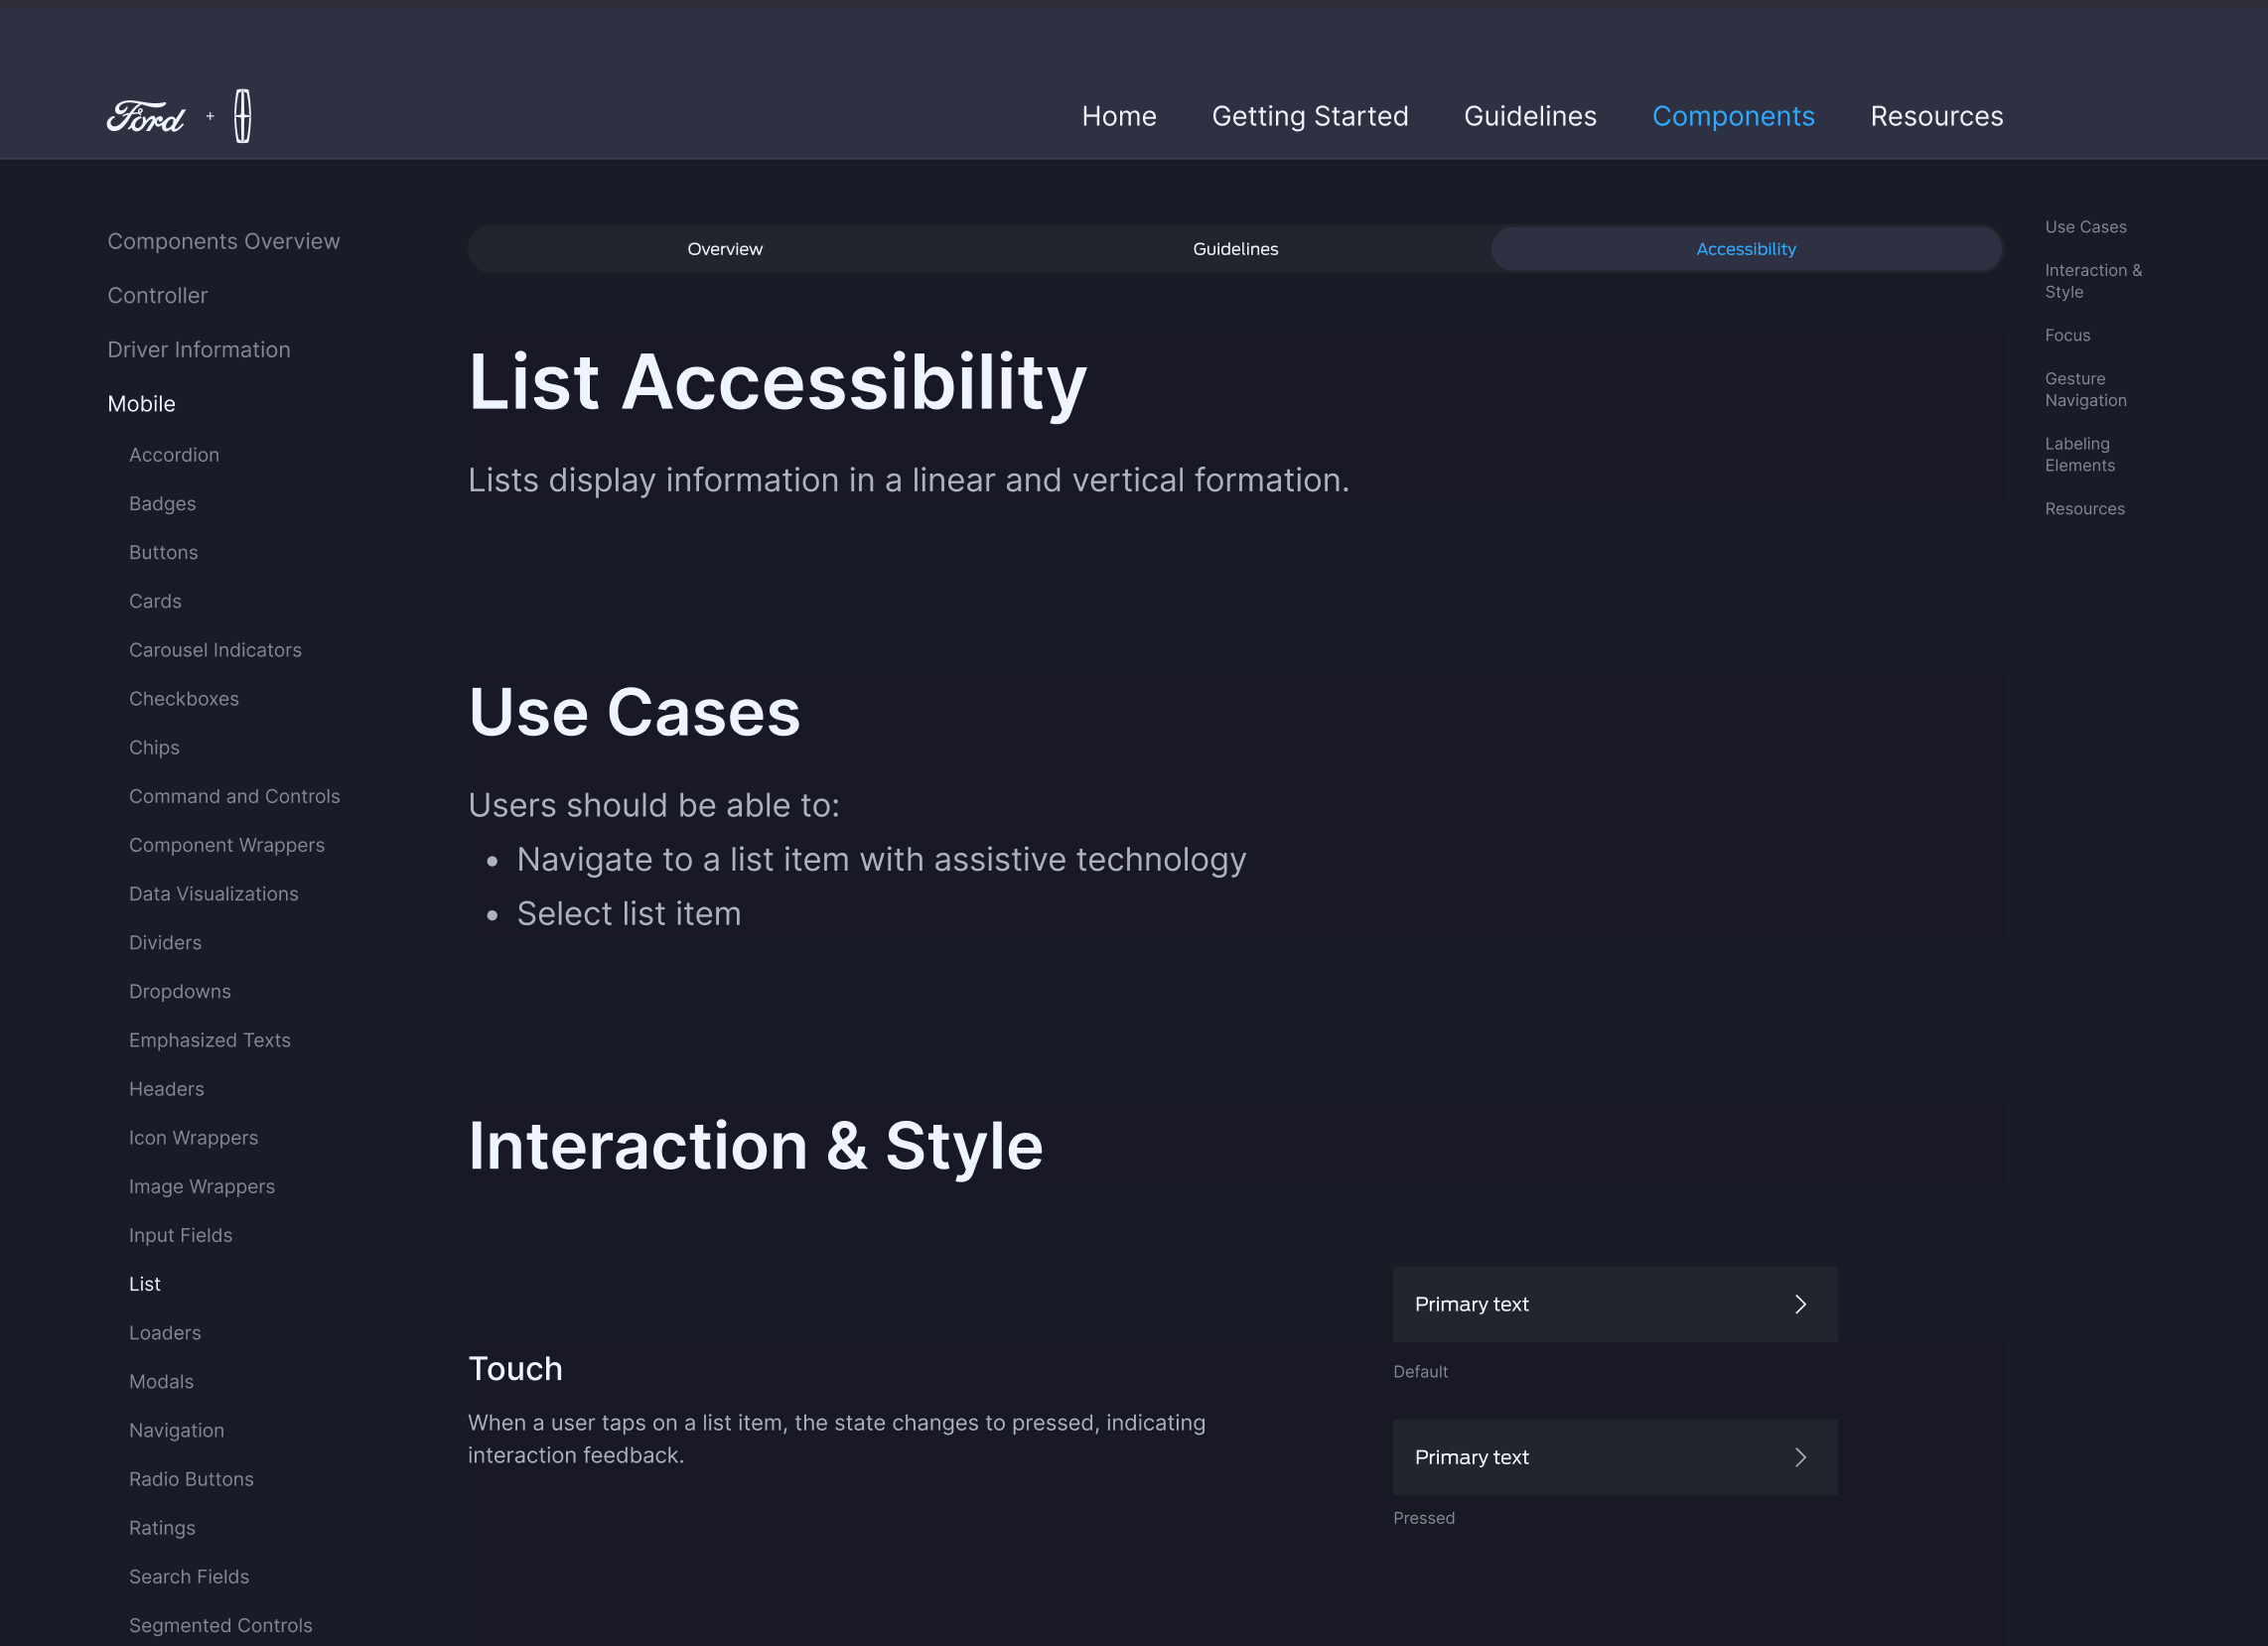Jump to Focus section anchor
Viewport: 2268px width, 1646px height.
coord(2067,335)
